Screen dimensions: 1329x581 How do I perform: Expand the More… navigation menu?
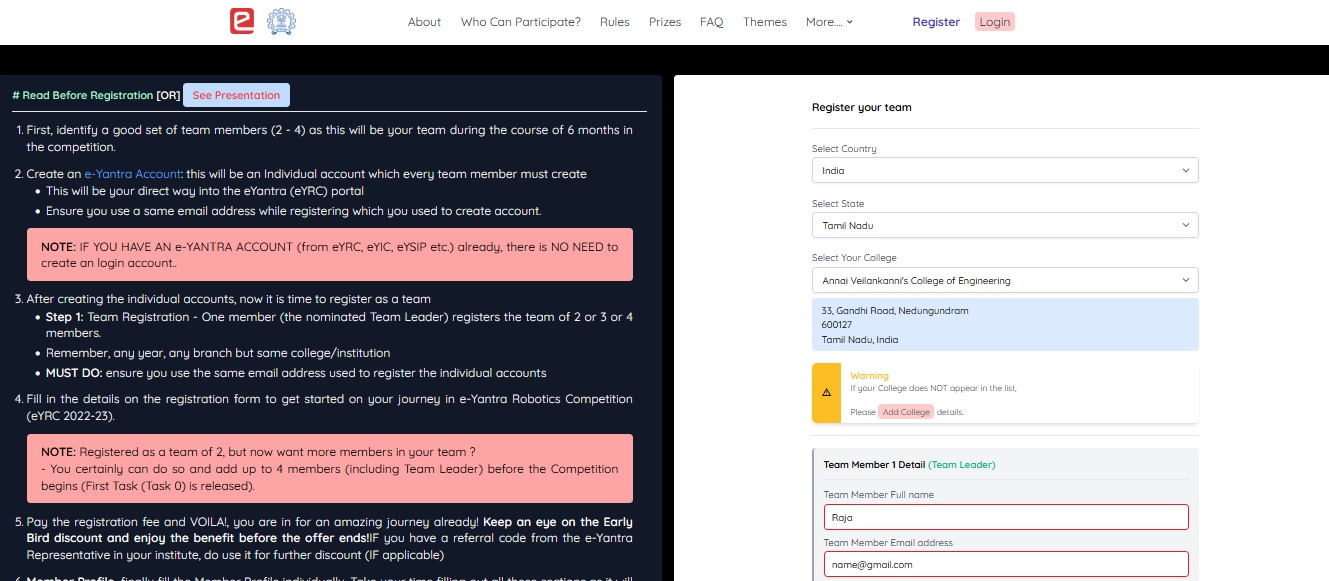tap(829, 22)
